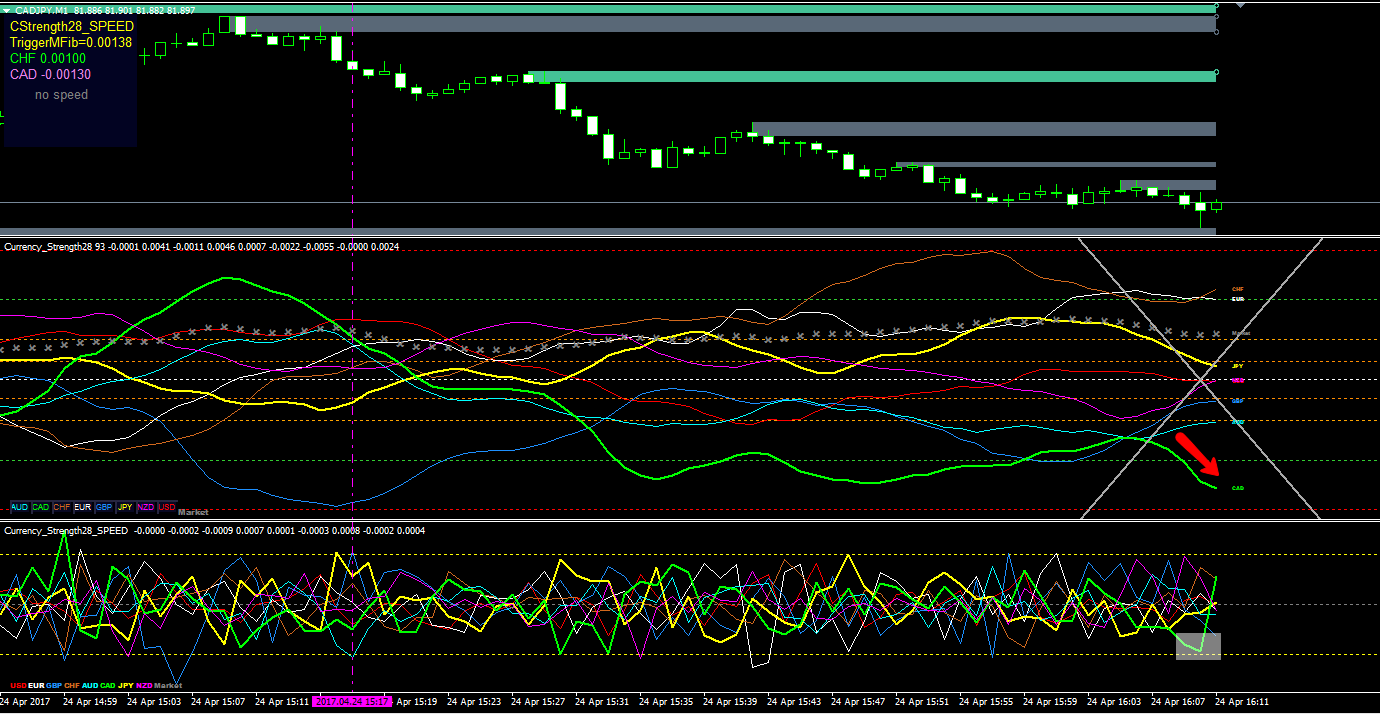Click the CAD -0.00130 value

[50, 75]
